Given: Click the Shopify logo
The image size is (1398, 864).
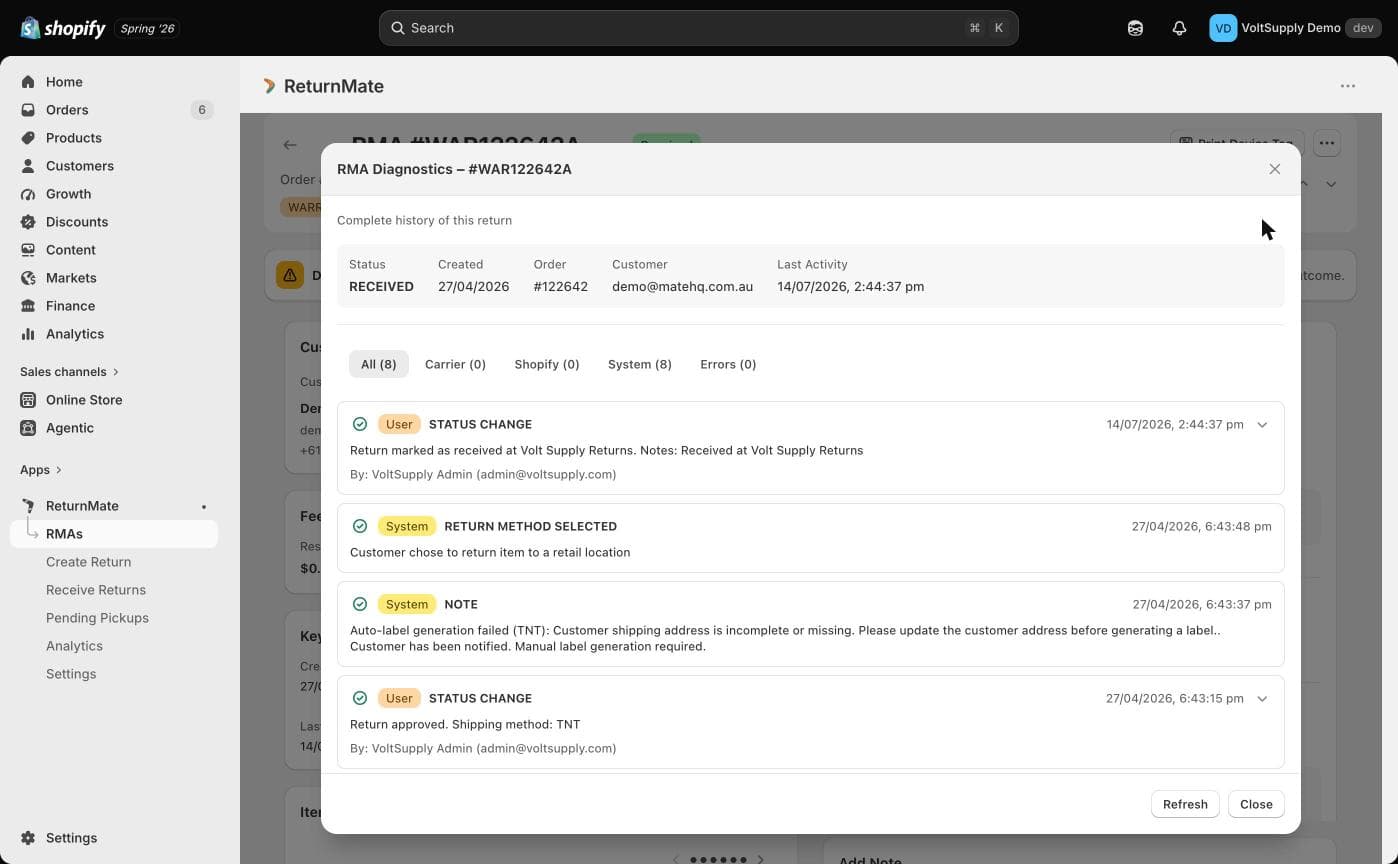Looking at the screenshot, I should (63, 28).
